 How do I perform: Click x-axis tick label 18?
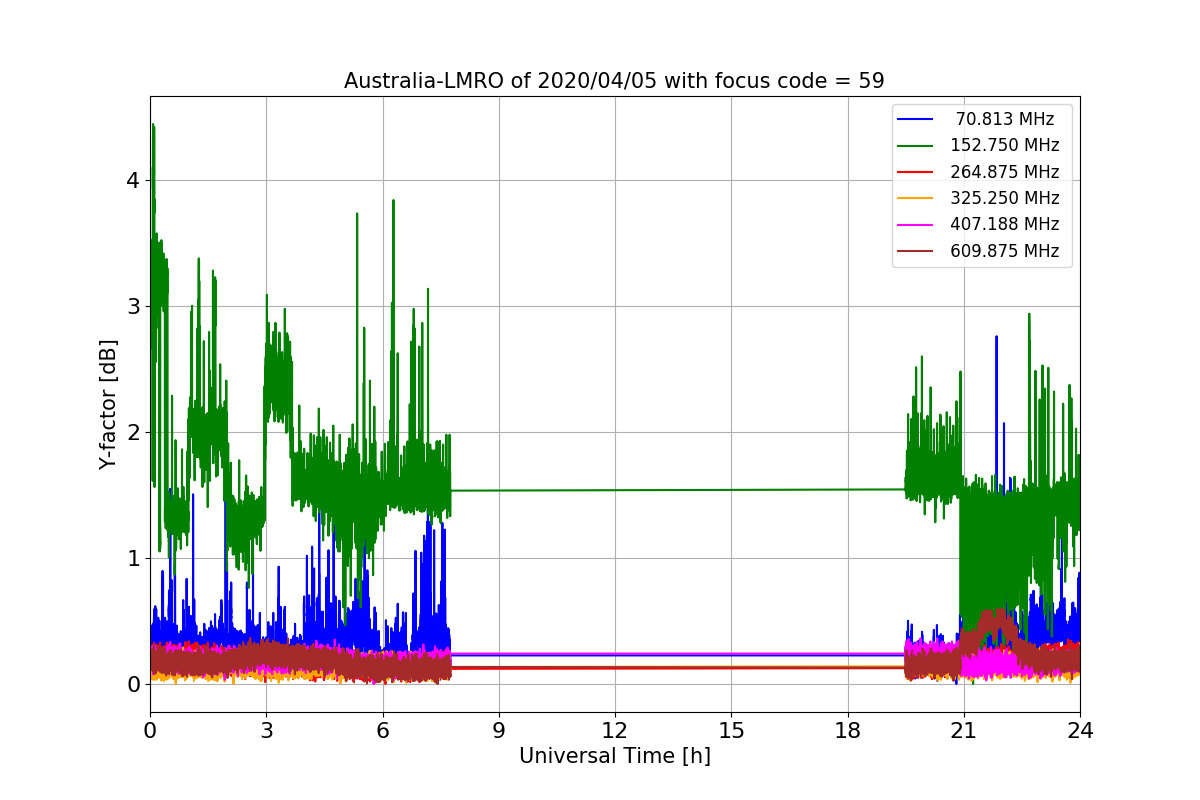[x=848, y=731]
